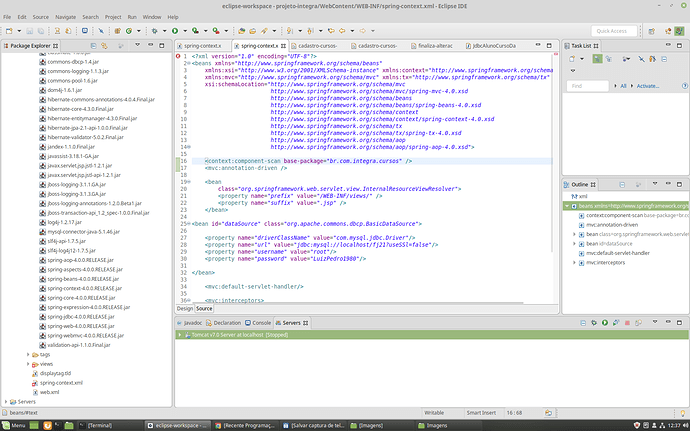Click Hide Completed Tasks icon in Task List
The height and width of the screenshot is (431, 690).
pos(641,59)
